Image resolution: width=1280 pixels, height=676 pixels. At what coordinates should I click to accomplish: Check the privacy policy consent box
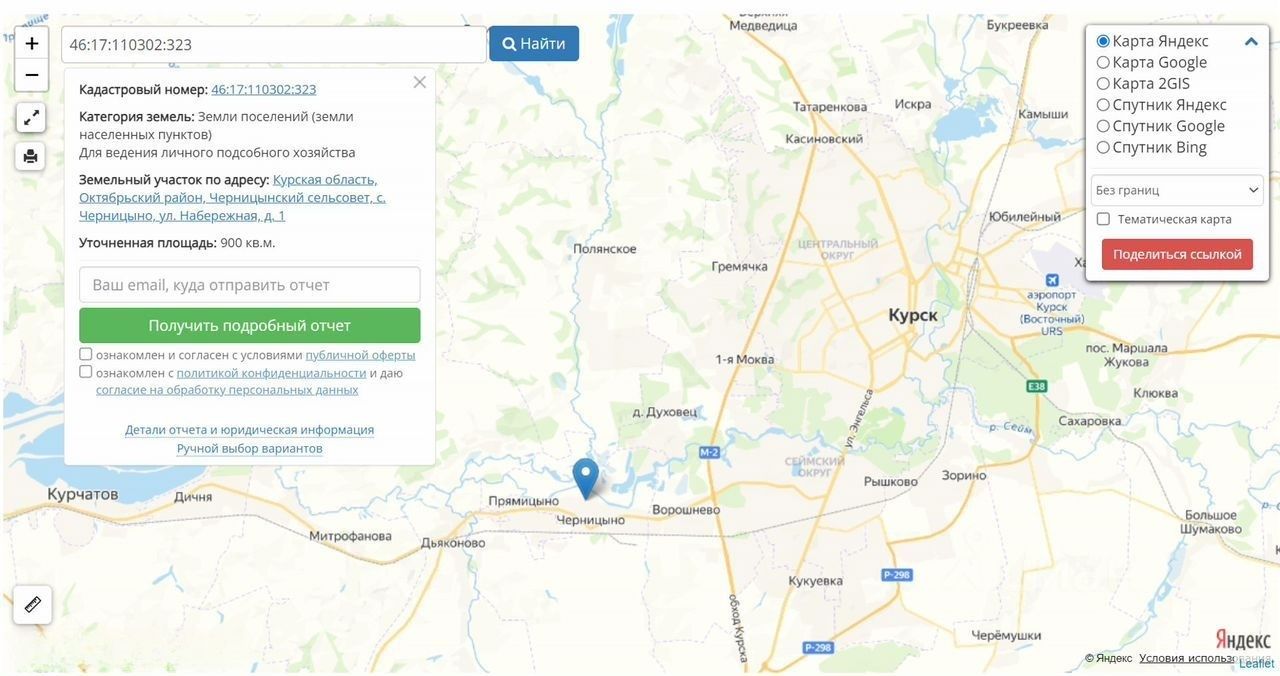[x=86, y=372]
